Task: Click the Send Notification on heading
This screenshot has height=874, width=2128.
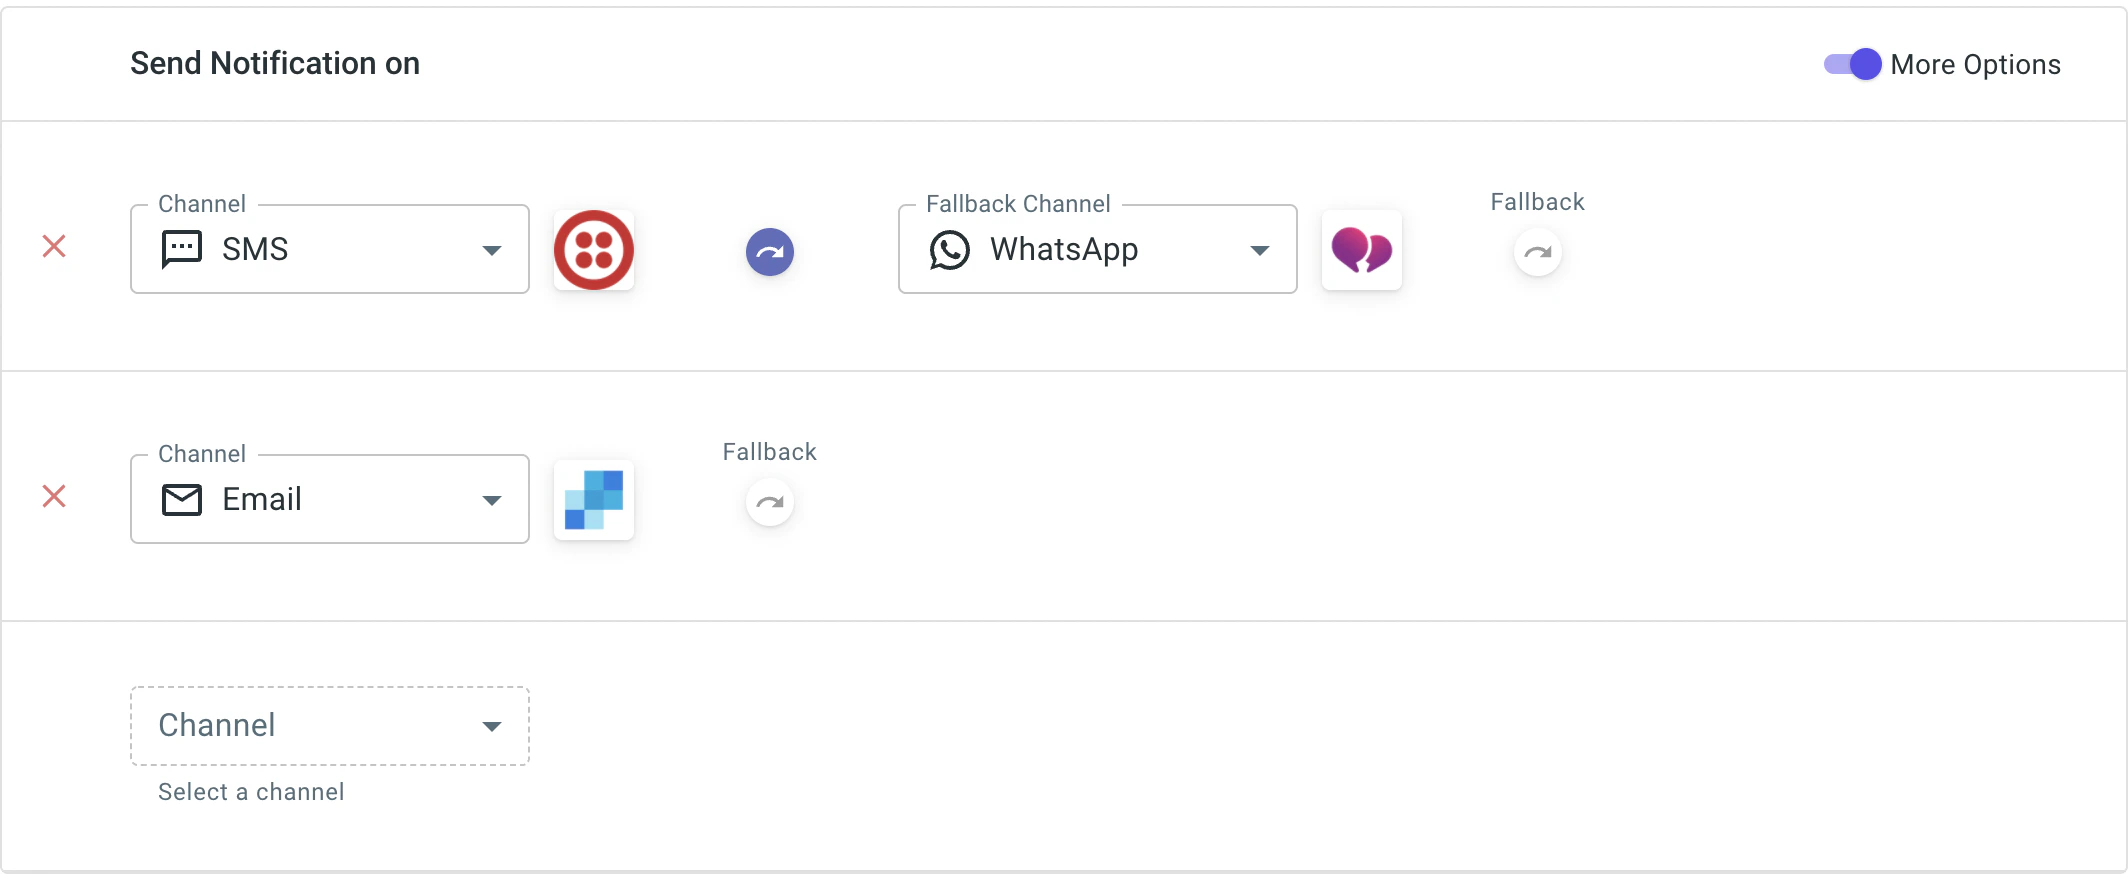Action: [x=275, y=63]
